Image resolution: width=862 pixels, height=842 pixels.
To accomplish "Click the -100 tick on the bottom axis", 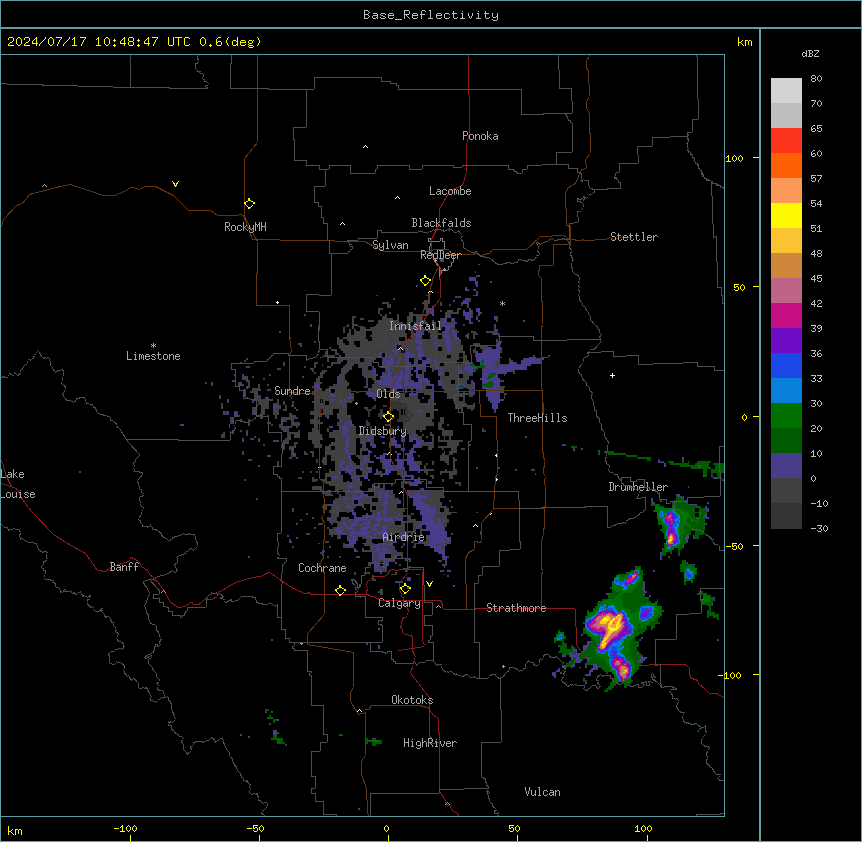I will pos(125,828).
